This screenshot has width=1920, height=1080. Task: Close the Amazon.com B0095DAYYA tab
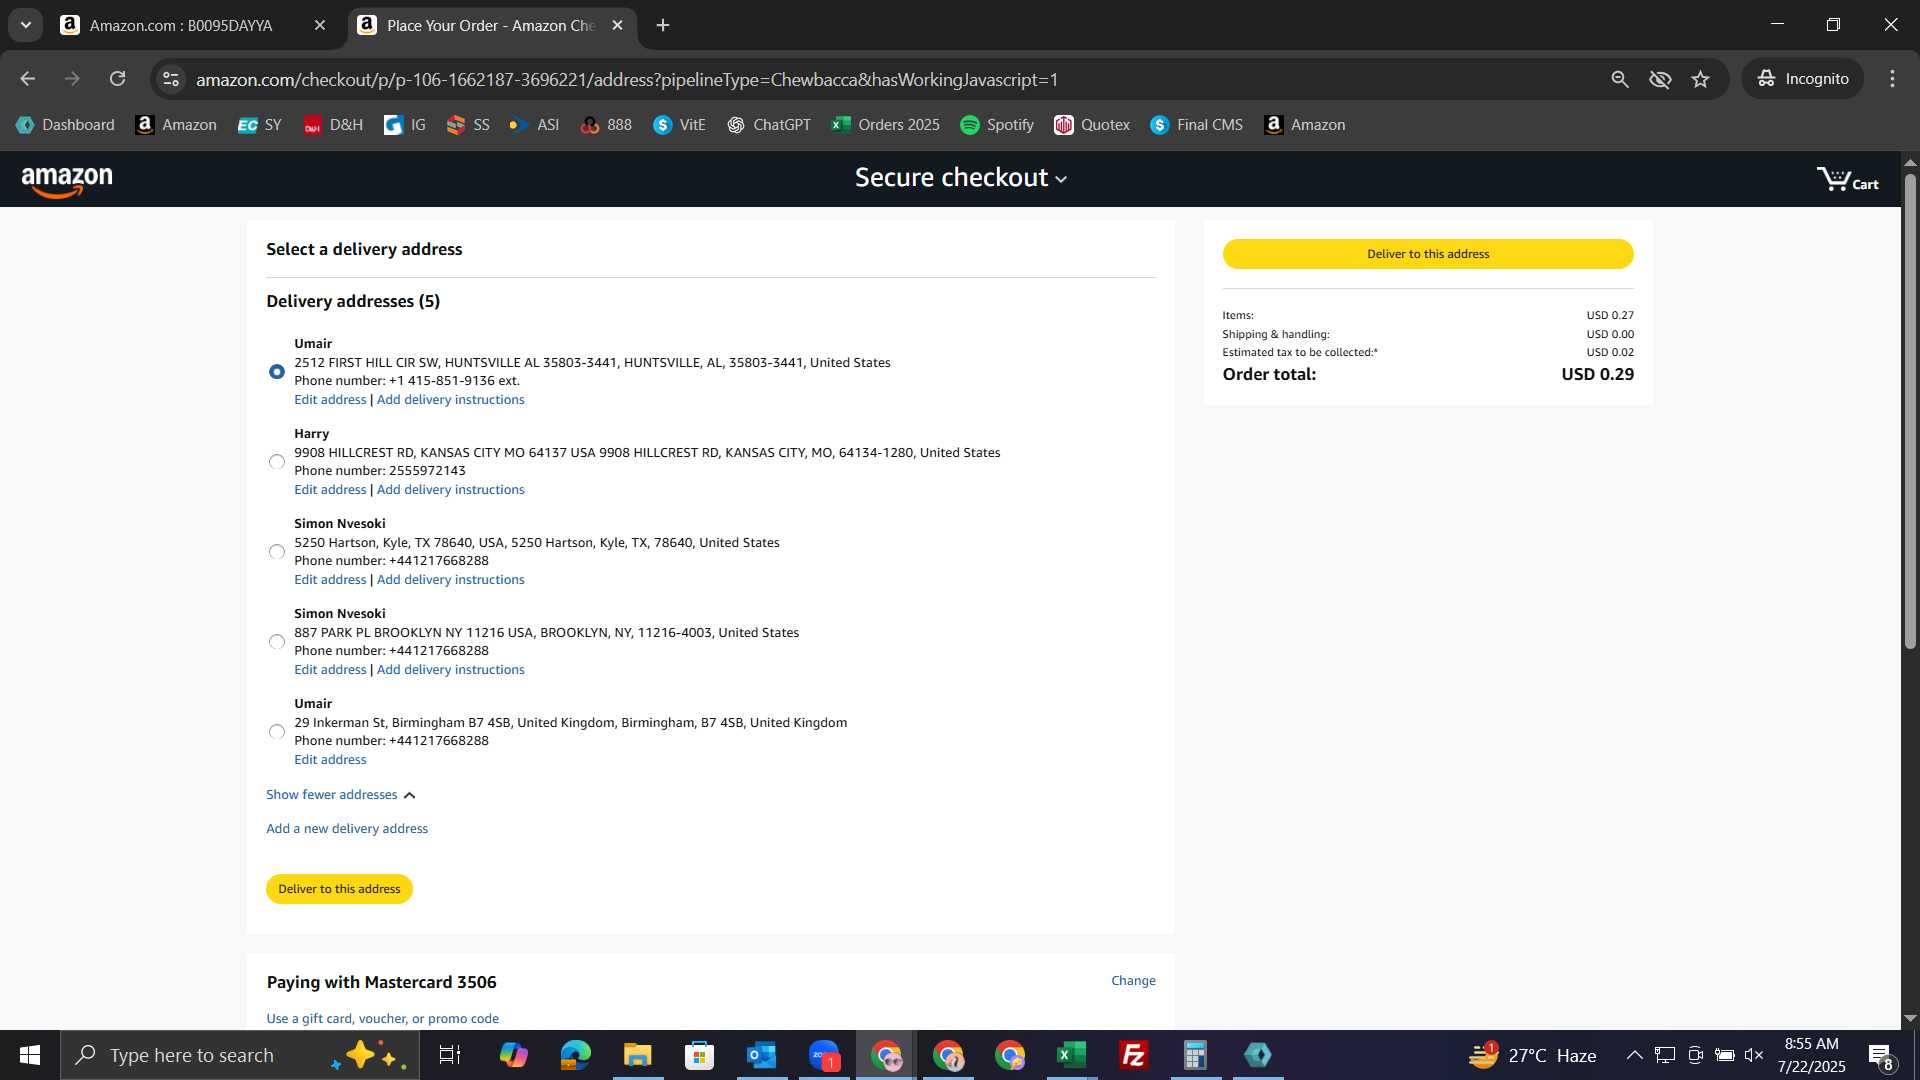pyautogui.click(x=320, y=26)
